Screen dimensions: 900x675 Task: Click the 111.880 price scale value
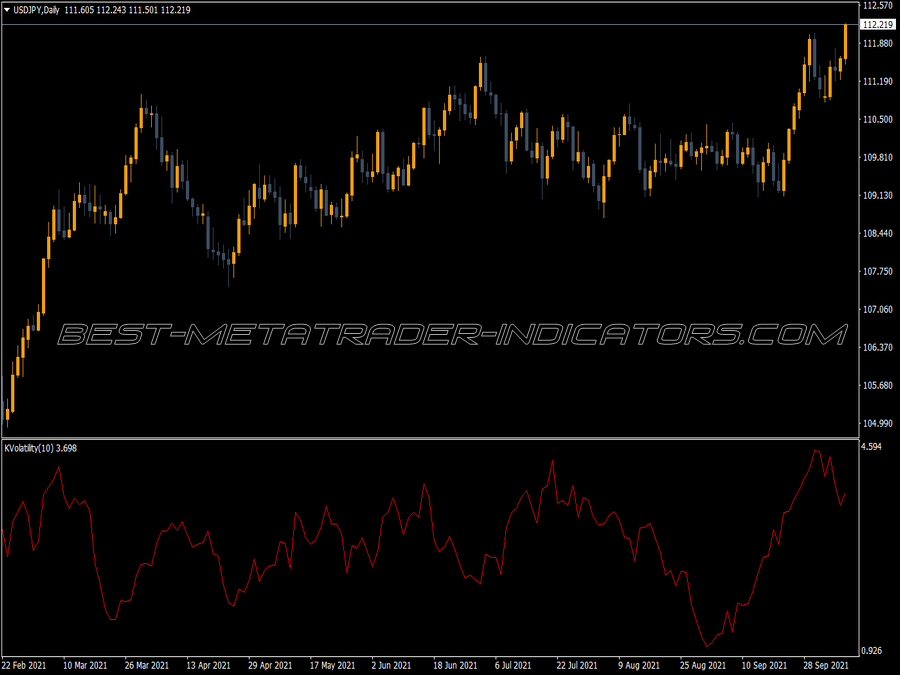(878, 44)
